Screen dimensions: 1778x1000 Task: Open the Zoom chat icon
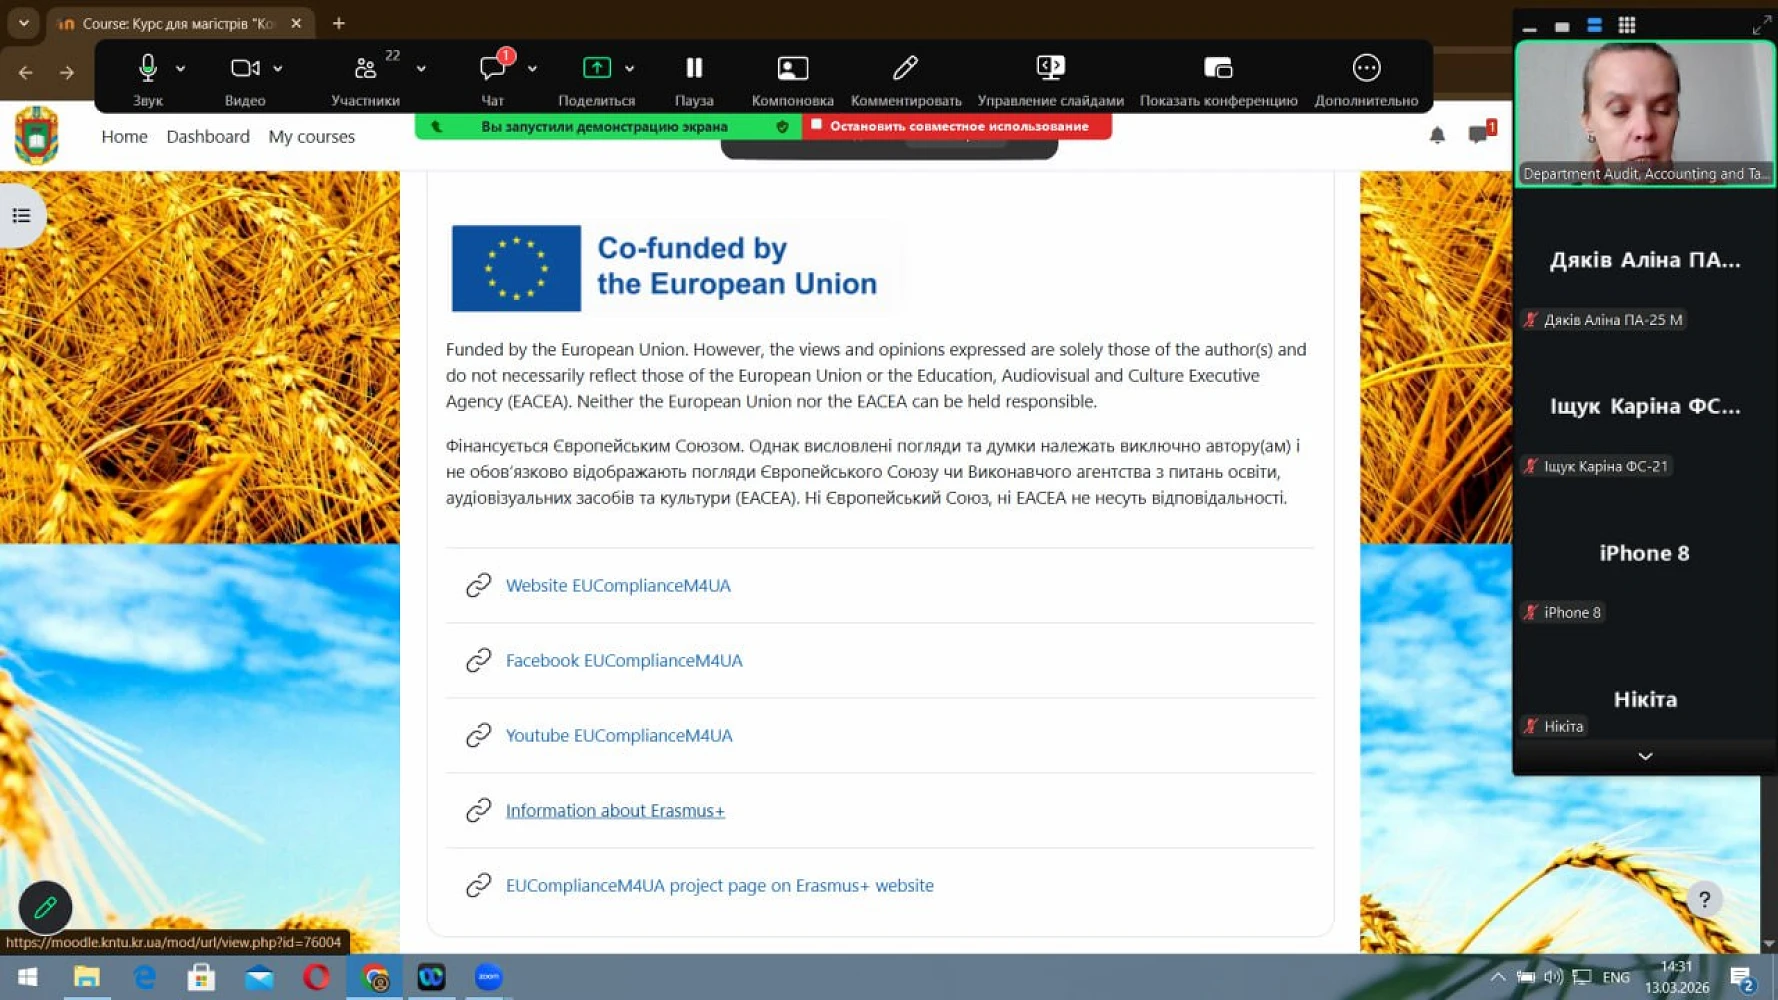(492, 68)
